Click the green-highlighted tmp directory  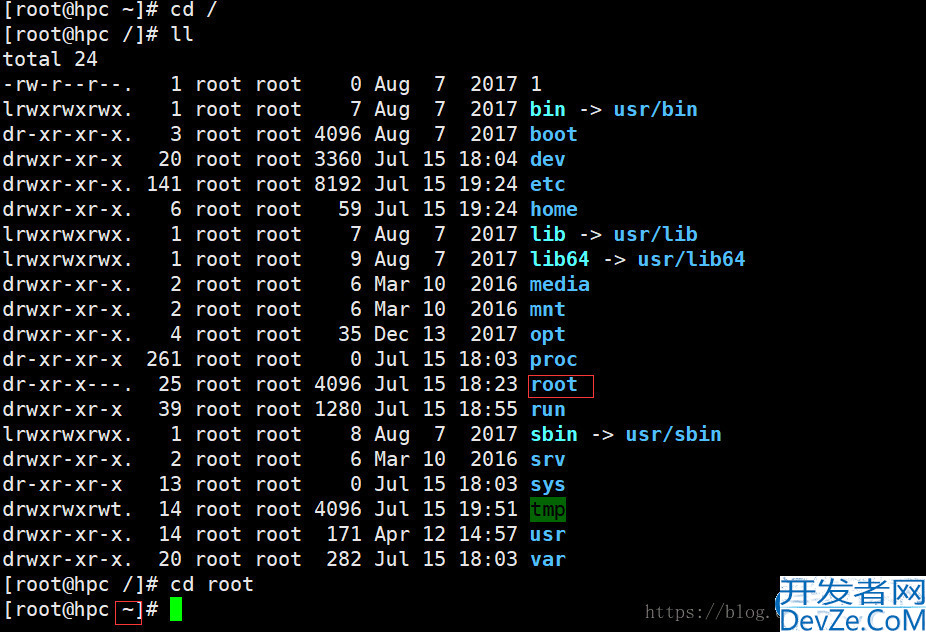coord(548,510)
